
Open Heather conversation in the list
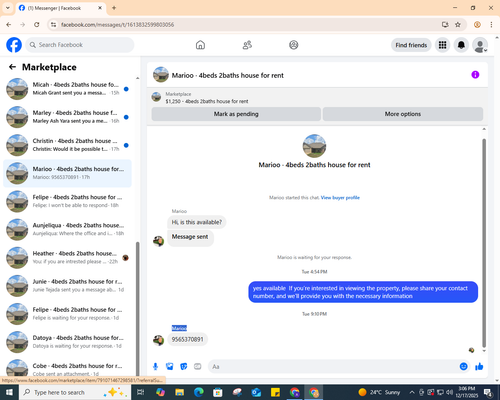(x=67, y=258)
